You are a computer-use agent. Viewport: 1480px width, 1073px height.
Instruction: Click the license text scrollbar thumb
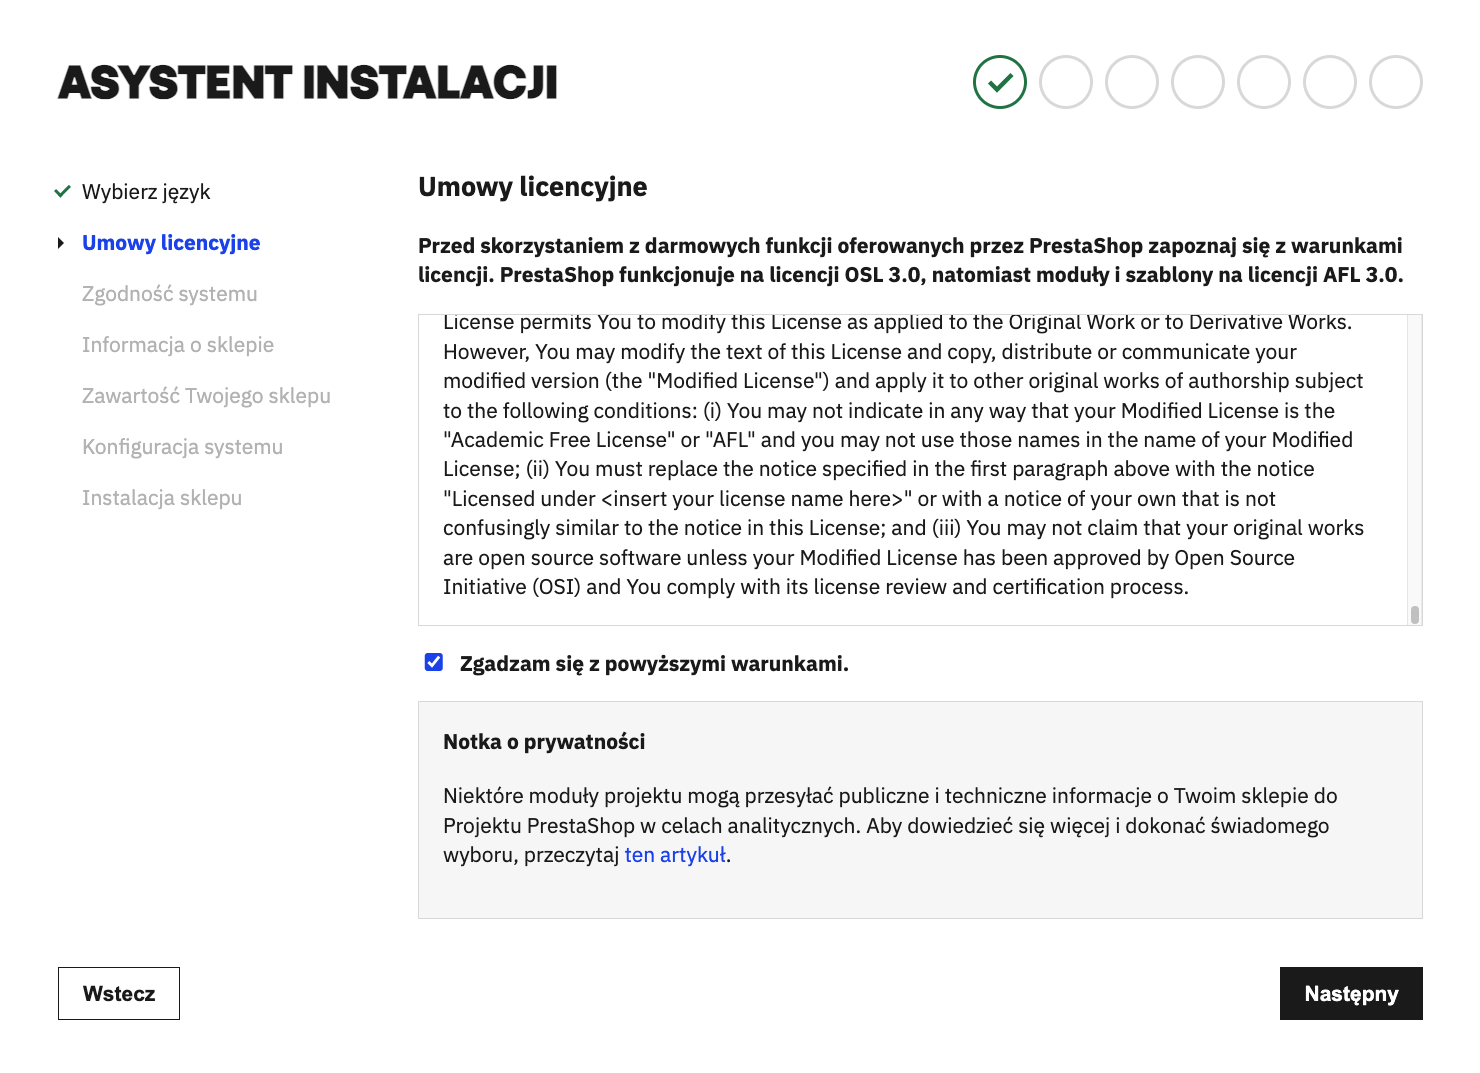click(1415, 614)
